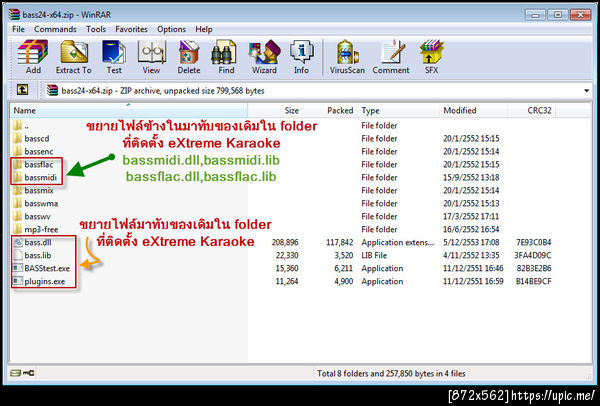The width and height of the screenshot is (600, 406).
Task: Click modified date 16/6/2552 16:54
Action: click(x=471, y=229)
